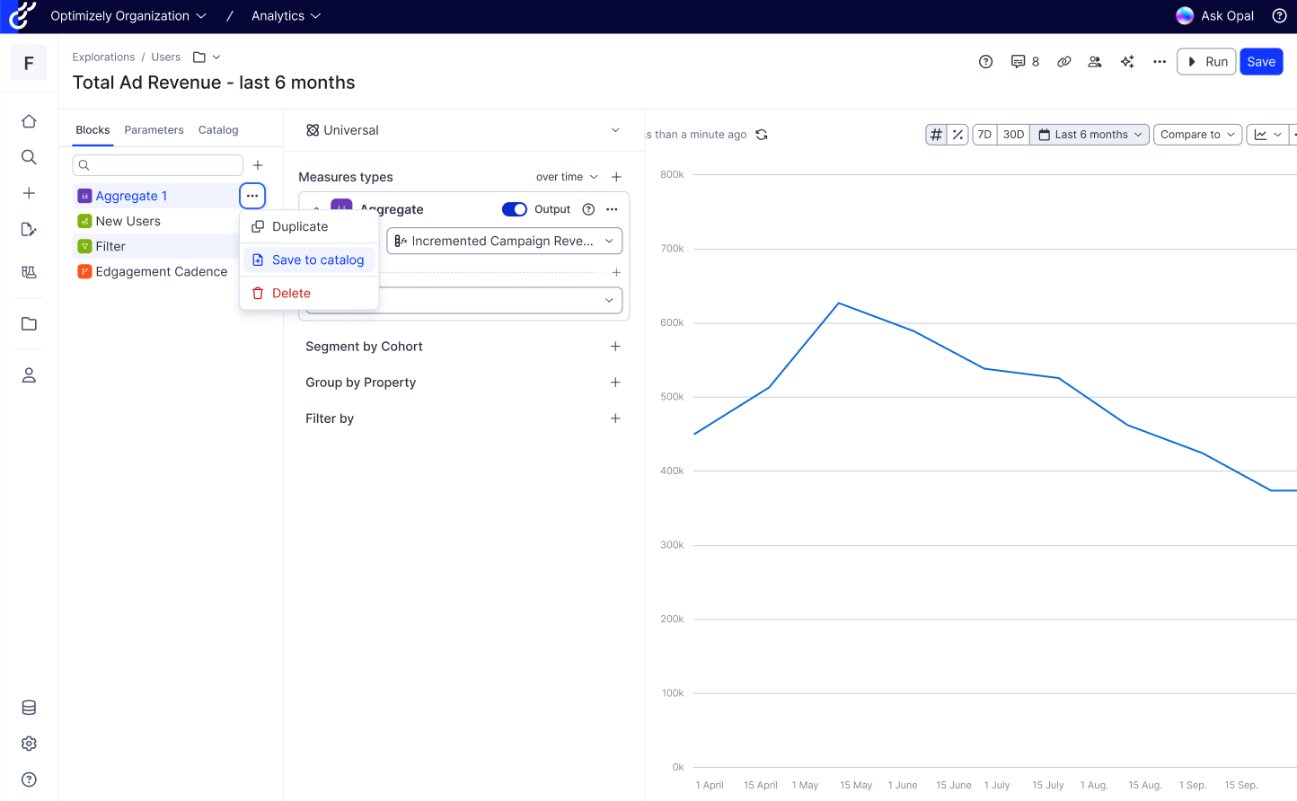The image size is (1297, 801).
Task: Switch to number format (#) display
Action: click(x=936, y=135)
